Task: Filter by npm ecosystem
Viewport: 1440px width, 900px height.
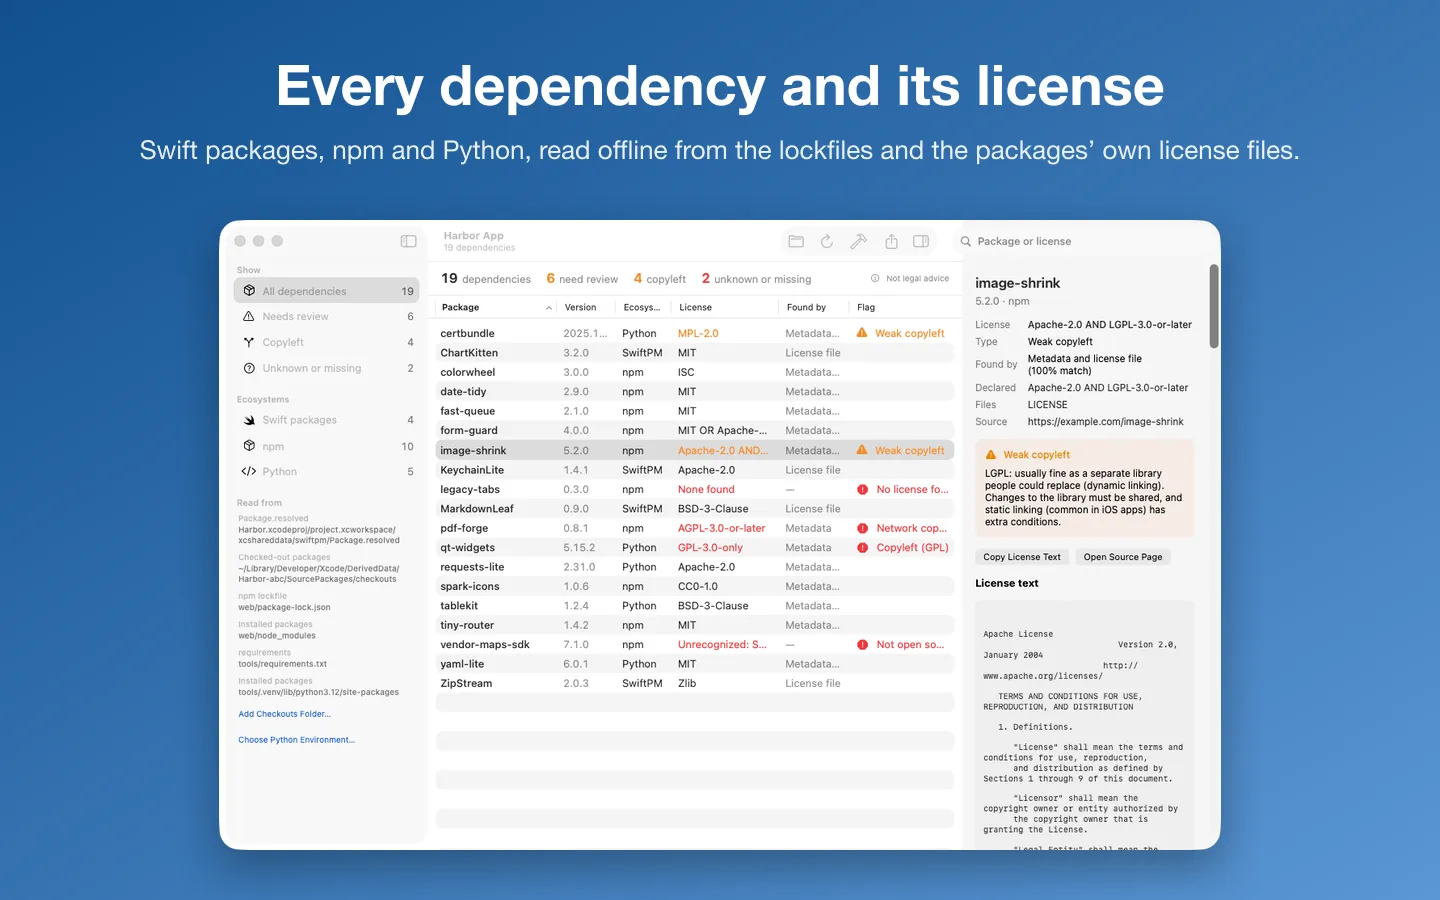Action: point(326,447)
